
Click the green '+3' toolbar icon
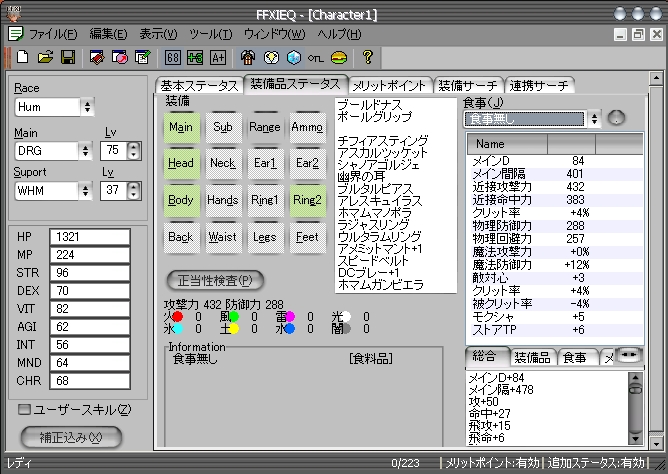click(195, 57)
